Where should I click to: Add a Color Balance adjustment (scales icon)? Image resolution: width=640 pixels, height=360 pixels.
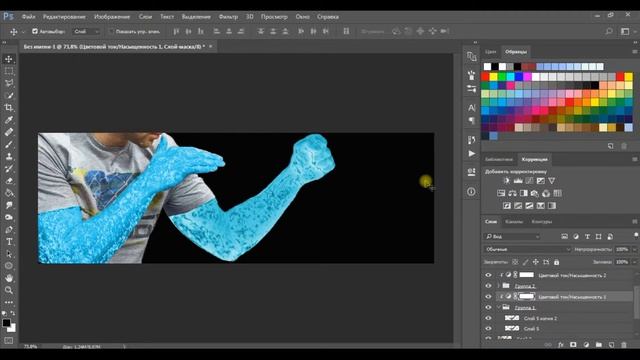click(512, 193)
